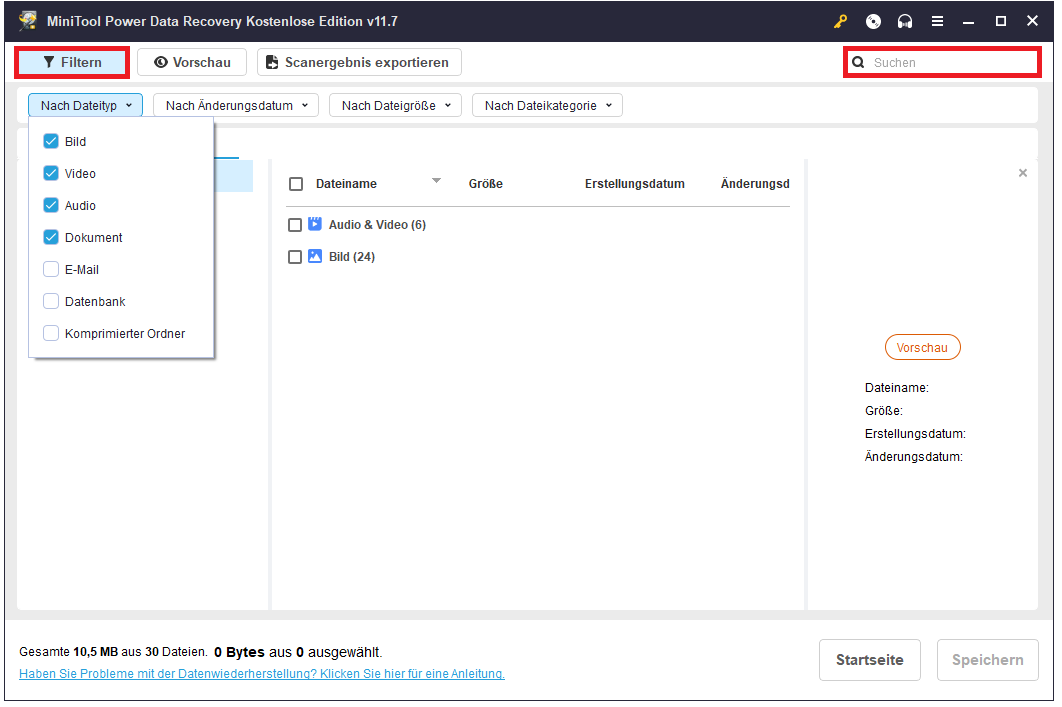Click Scanergebnis exportieren toolbar button
Viewport: 1062px width, 707px height.
coord(359,62)
